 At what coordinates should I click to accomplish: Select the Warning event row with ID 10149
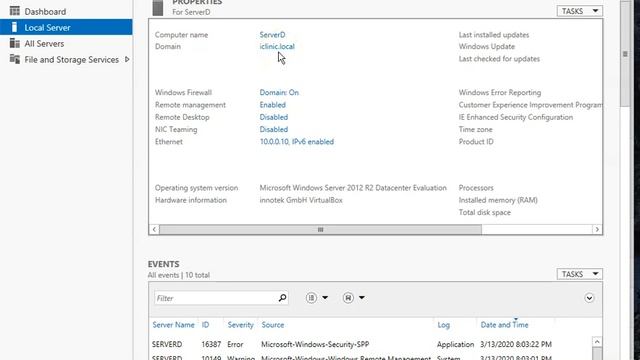coord(371,357)
